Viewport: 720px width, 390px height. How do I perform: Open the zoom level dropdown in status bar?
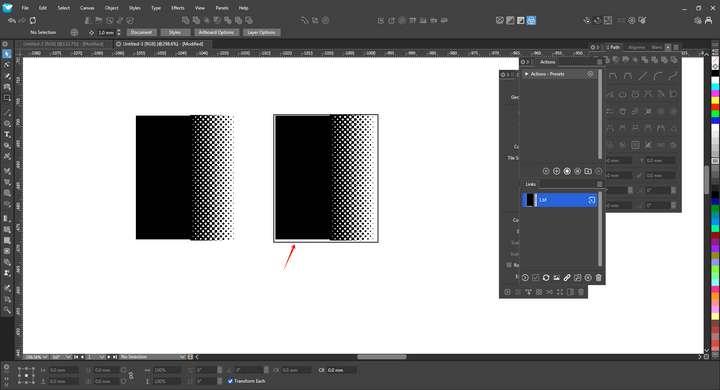(36, 357)
